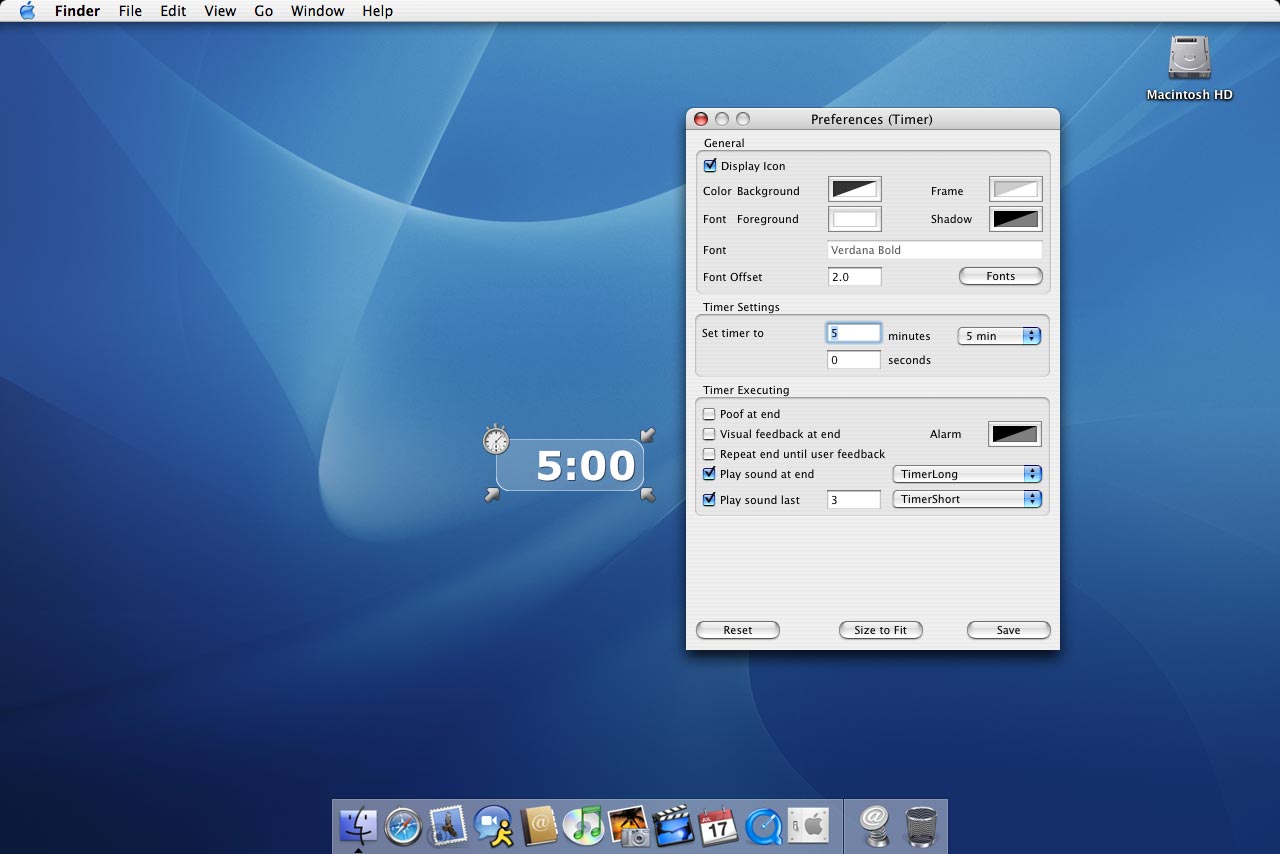This screenshot has width=1280, height=854.
Task: Expand the TimerShort sound dropdown
Action: [x=966, y=499]
